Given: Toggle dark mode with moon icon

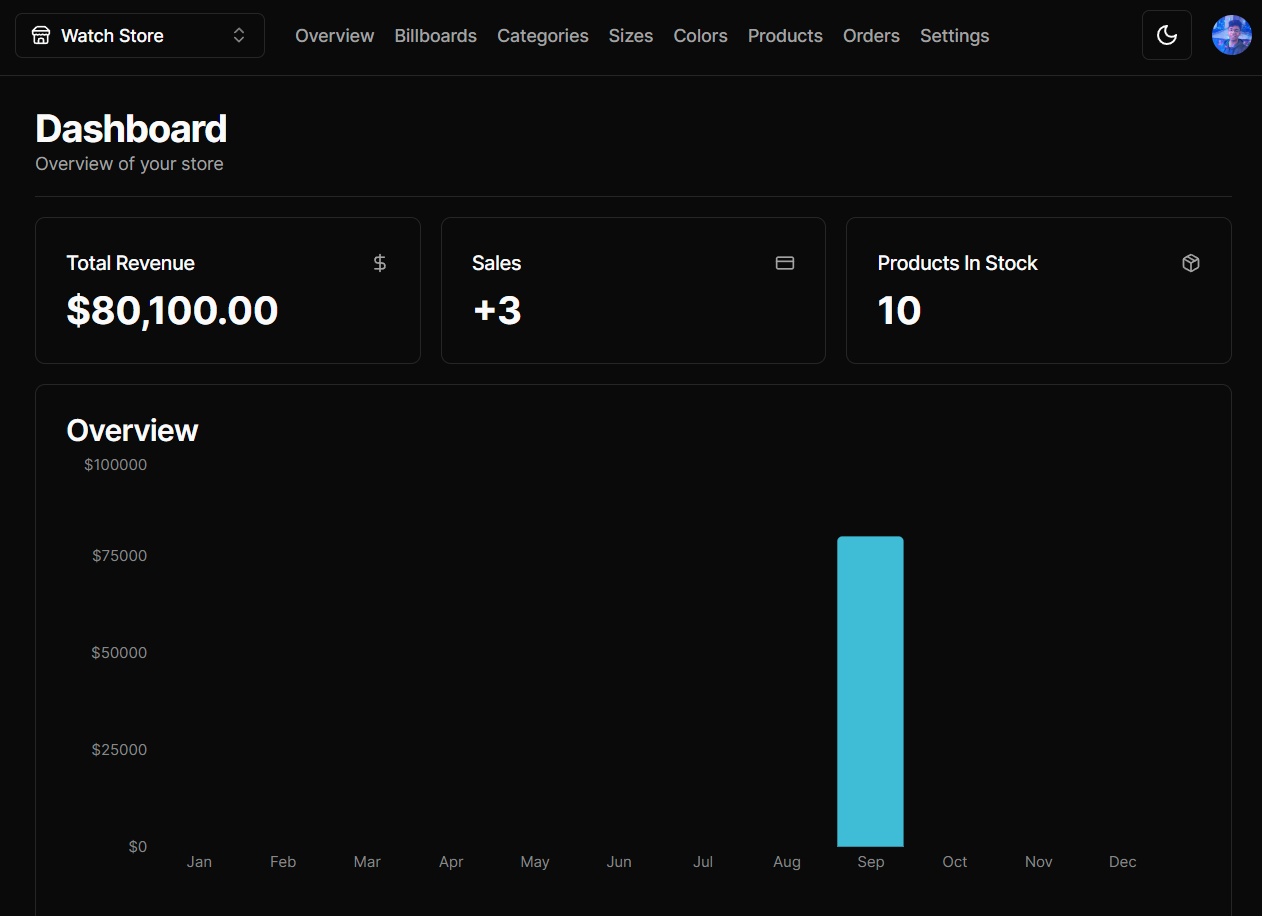Looking at the screenshot, I should (1166, 35).
